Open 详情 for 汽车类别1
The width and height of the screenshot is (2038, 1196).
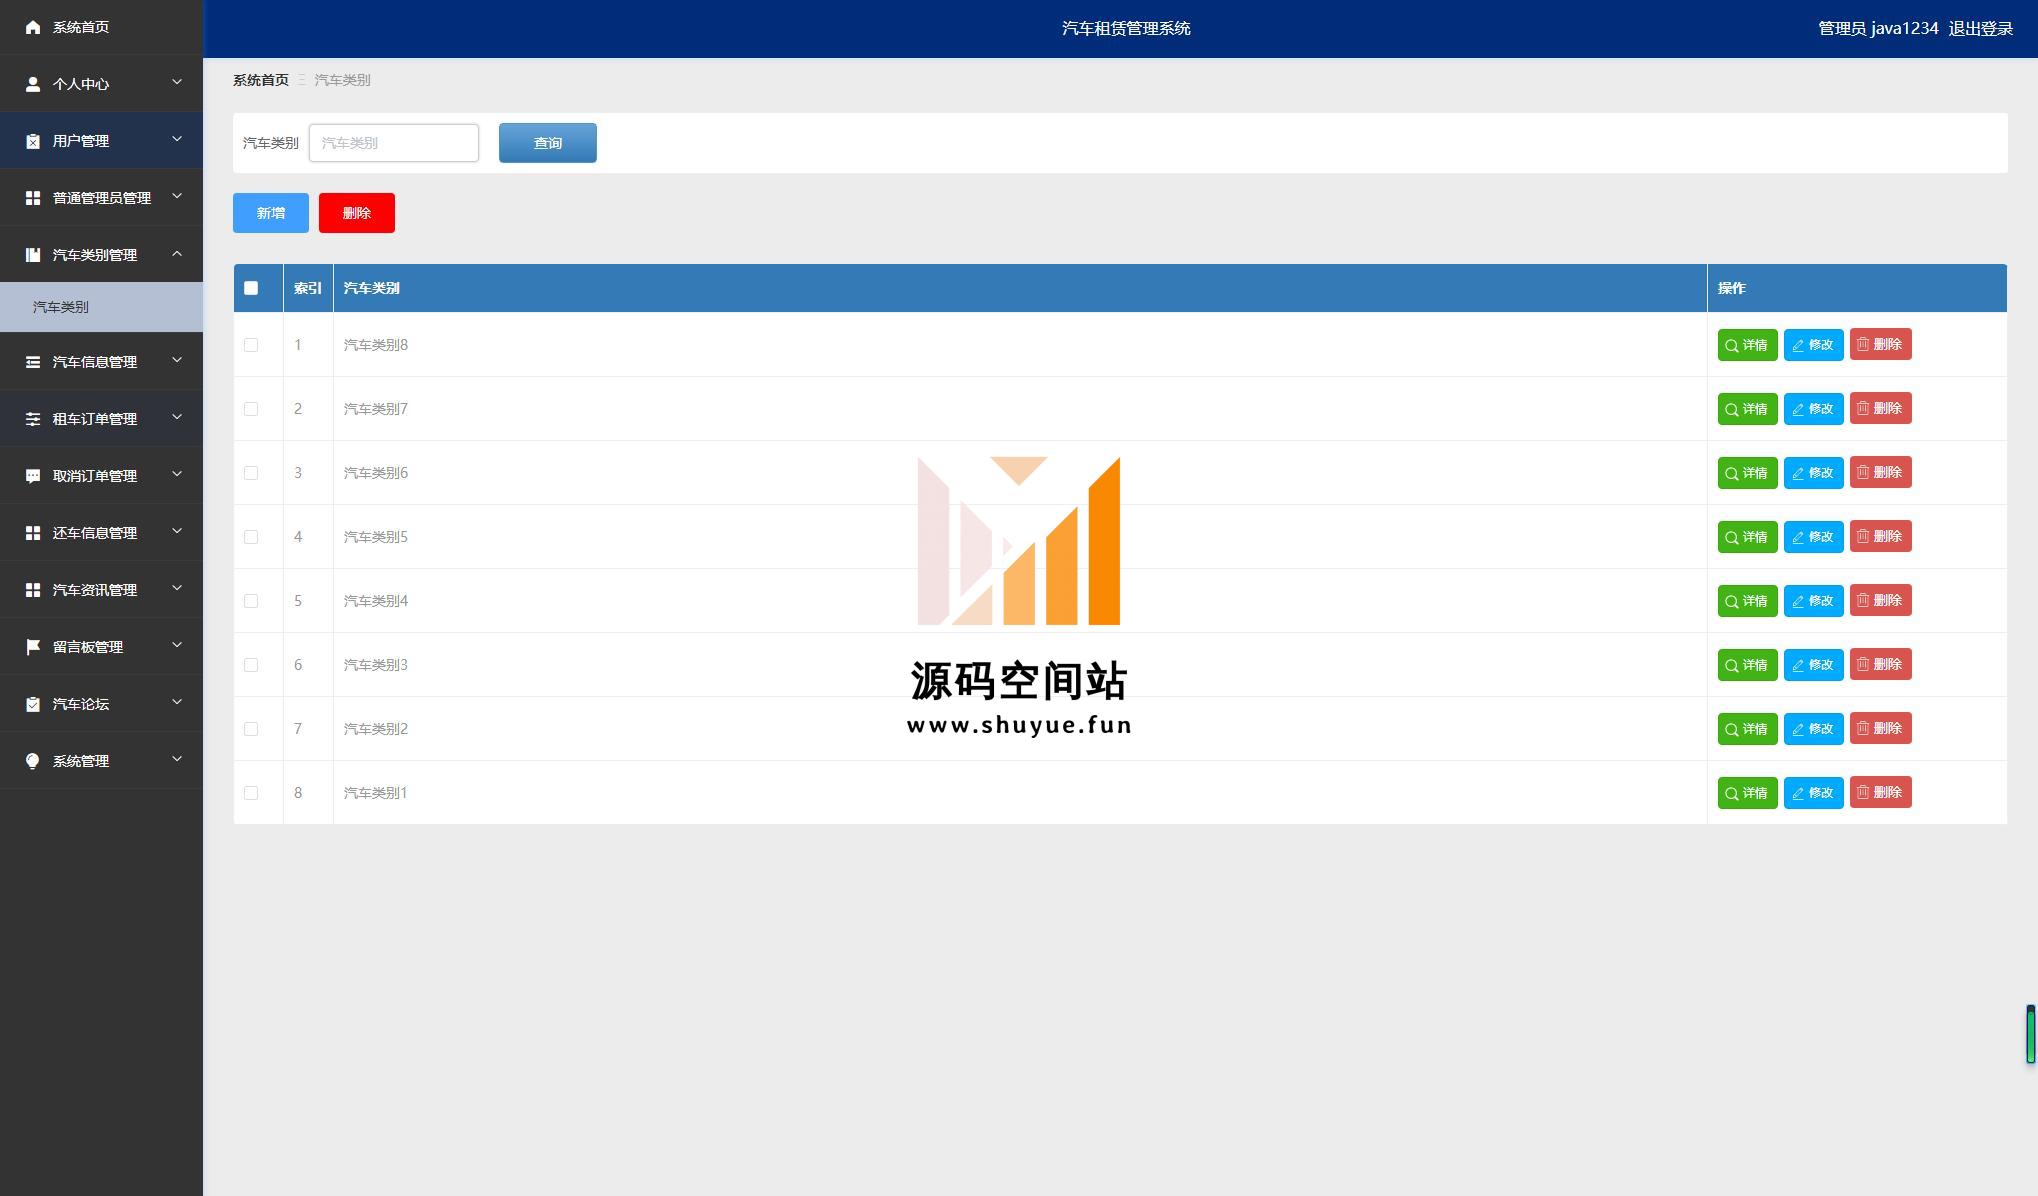coord(1747,793)
